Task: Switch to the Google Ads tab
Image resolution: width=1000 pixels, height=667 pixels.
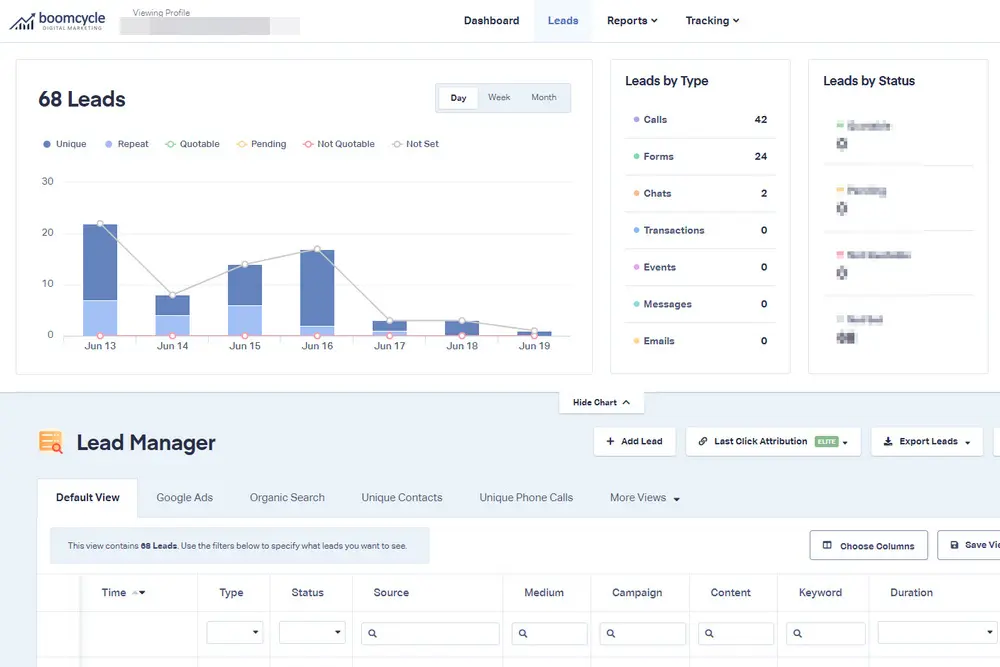Action: [x=184, y=497]
